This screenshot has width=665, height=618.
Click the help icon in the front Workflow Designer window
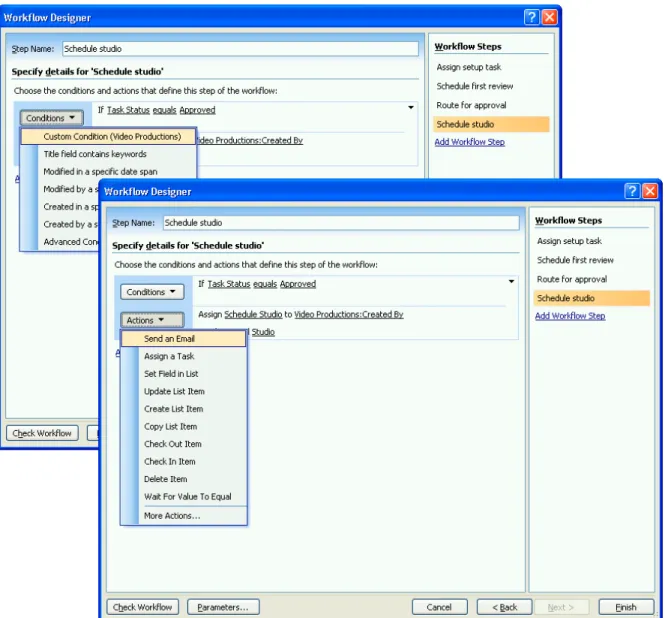[632, 191]
